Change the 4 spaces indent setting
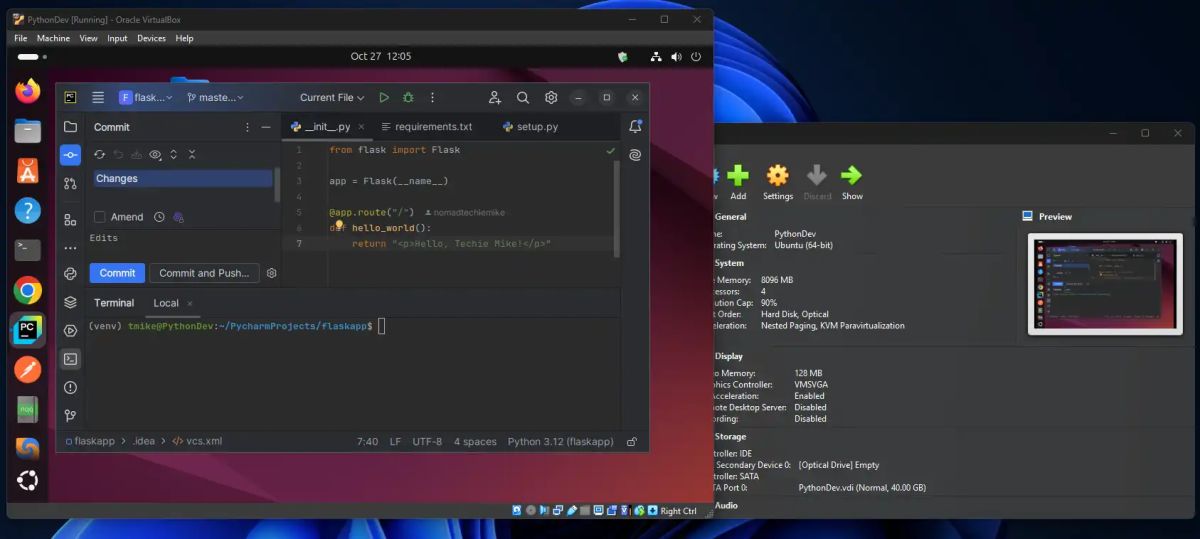This screenshot has height=539, width=1200. [475, 441]
